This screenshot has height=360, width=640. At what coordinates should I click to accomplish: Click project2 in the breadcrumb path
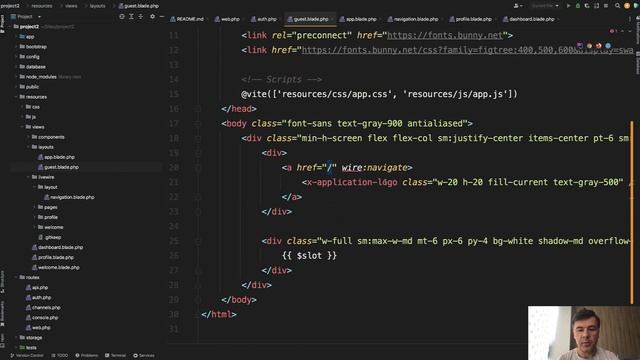click(x=10, y=6)
